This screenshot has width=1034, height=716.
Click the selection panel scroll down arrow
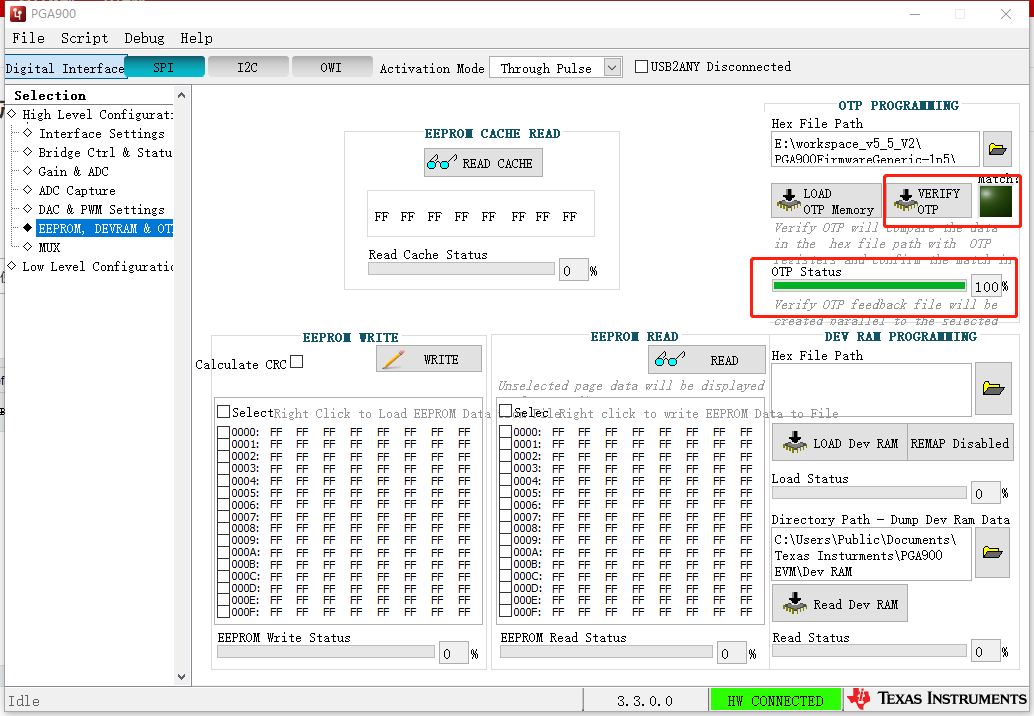click(181, 677)
